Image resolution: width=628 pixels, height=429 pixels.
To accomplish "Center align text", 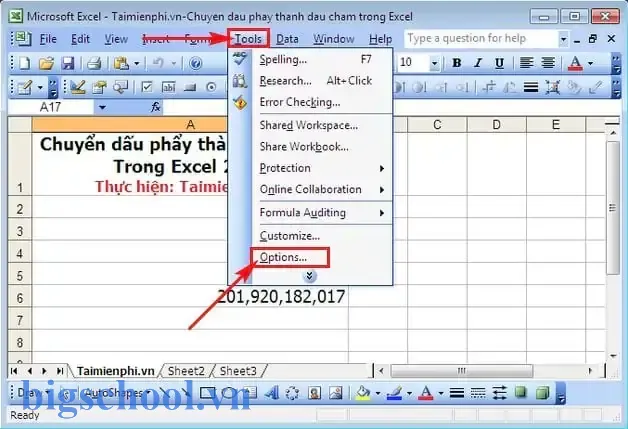I will (548, 63).
